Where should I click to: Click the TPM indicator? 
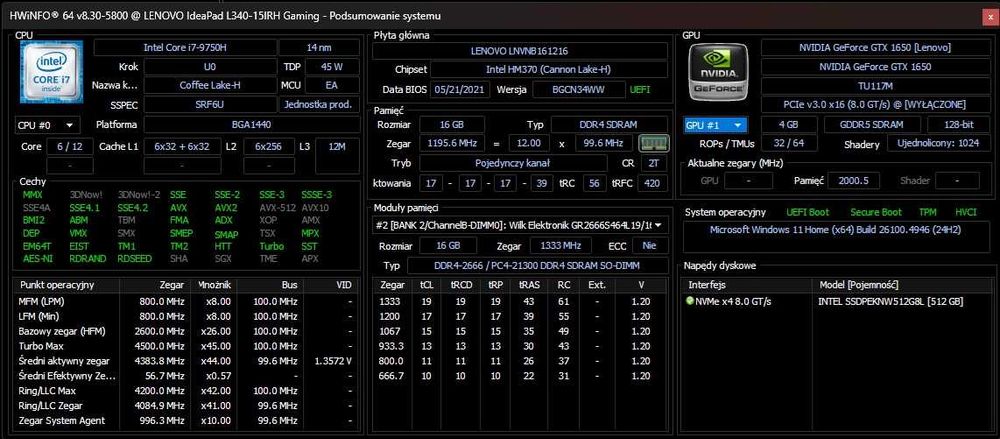(928, 212)
